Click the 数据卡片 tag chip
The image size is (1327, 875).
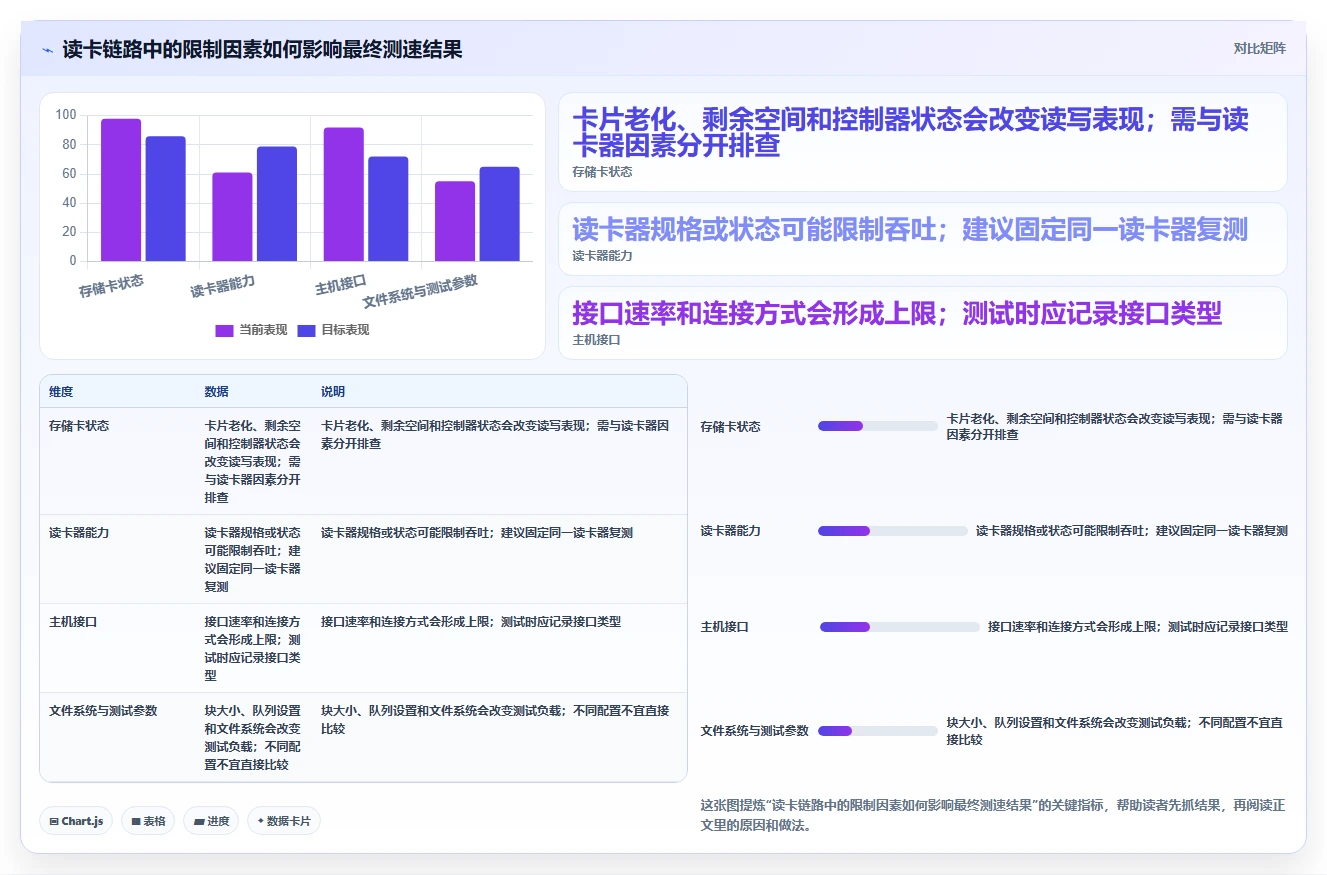click(x=284, y=821)
